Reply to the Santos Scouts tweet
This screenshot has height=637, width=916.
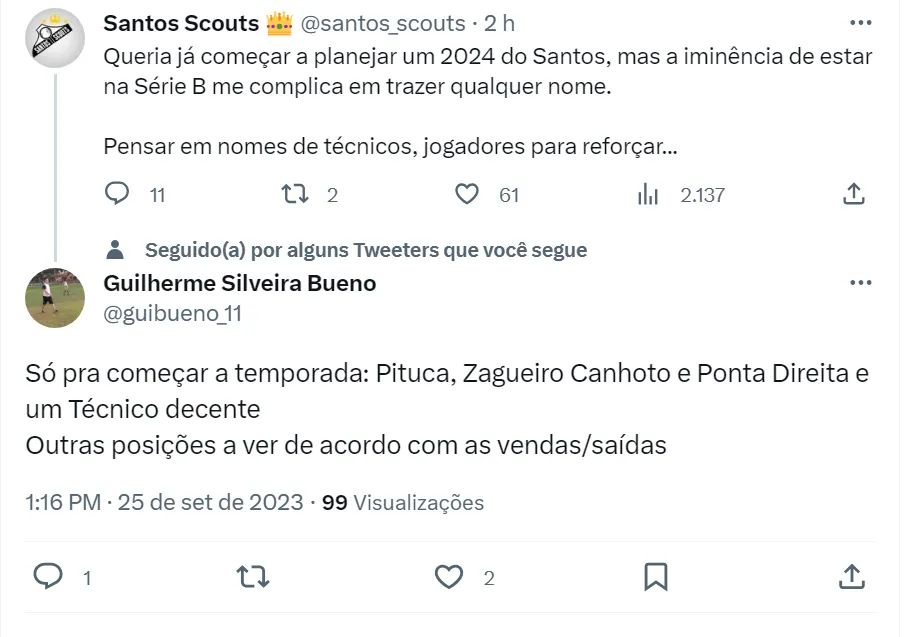coord(118,194)
